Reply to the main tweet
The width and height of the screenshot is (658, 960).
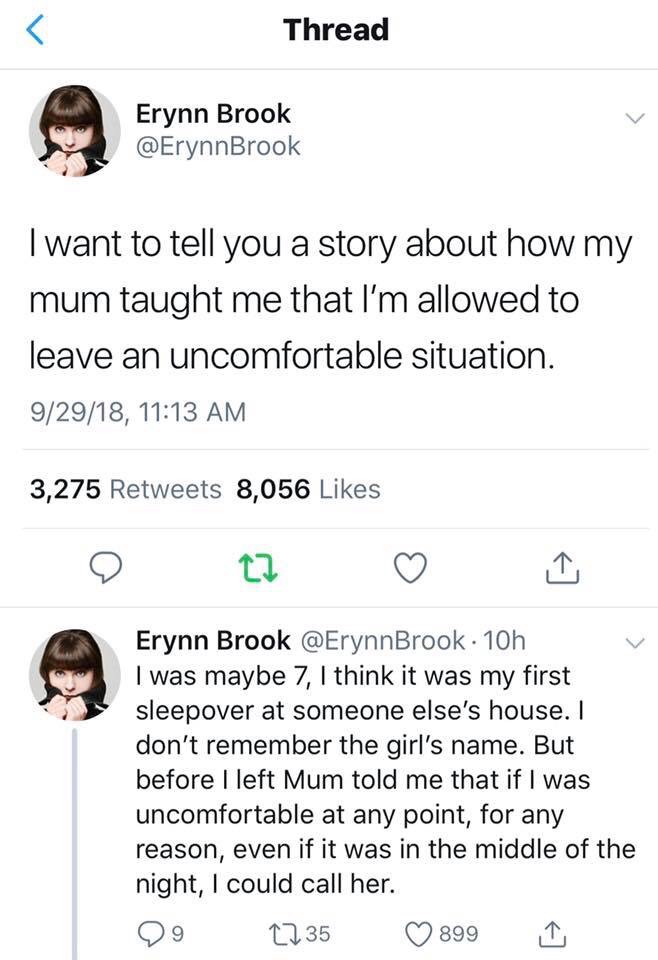pyautogui.click(x=105, y=568)
